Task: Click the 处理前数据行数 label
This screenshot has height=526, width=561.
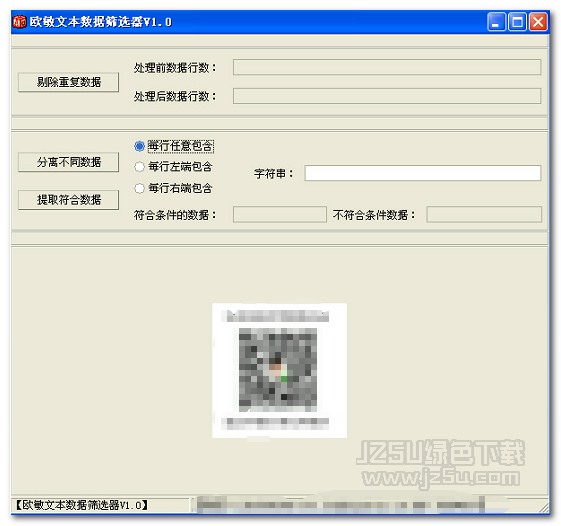Action: [175, 68]
